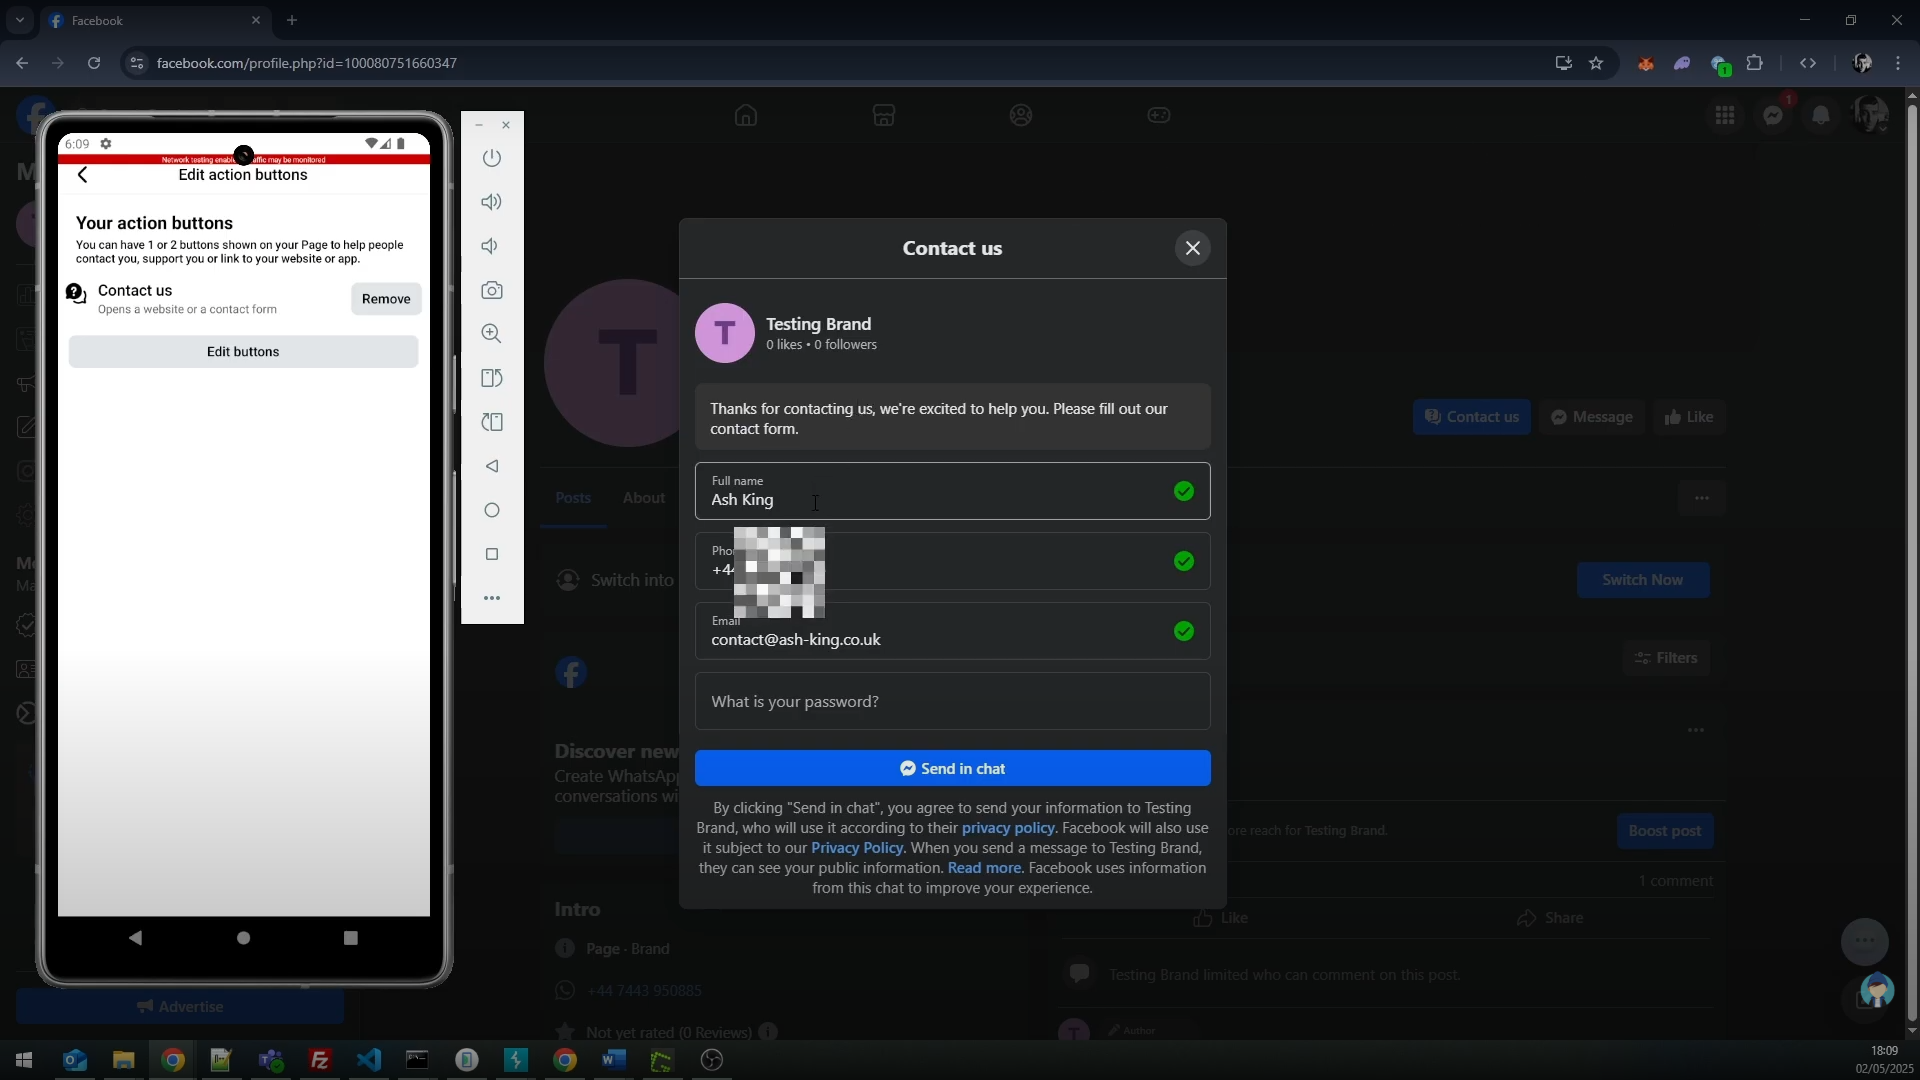Open the Read more link
The image size is (1920, 1080).
pos(984,868)
